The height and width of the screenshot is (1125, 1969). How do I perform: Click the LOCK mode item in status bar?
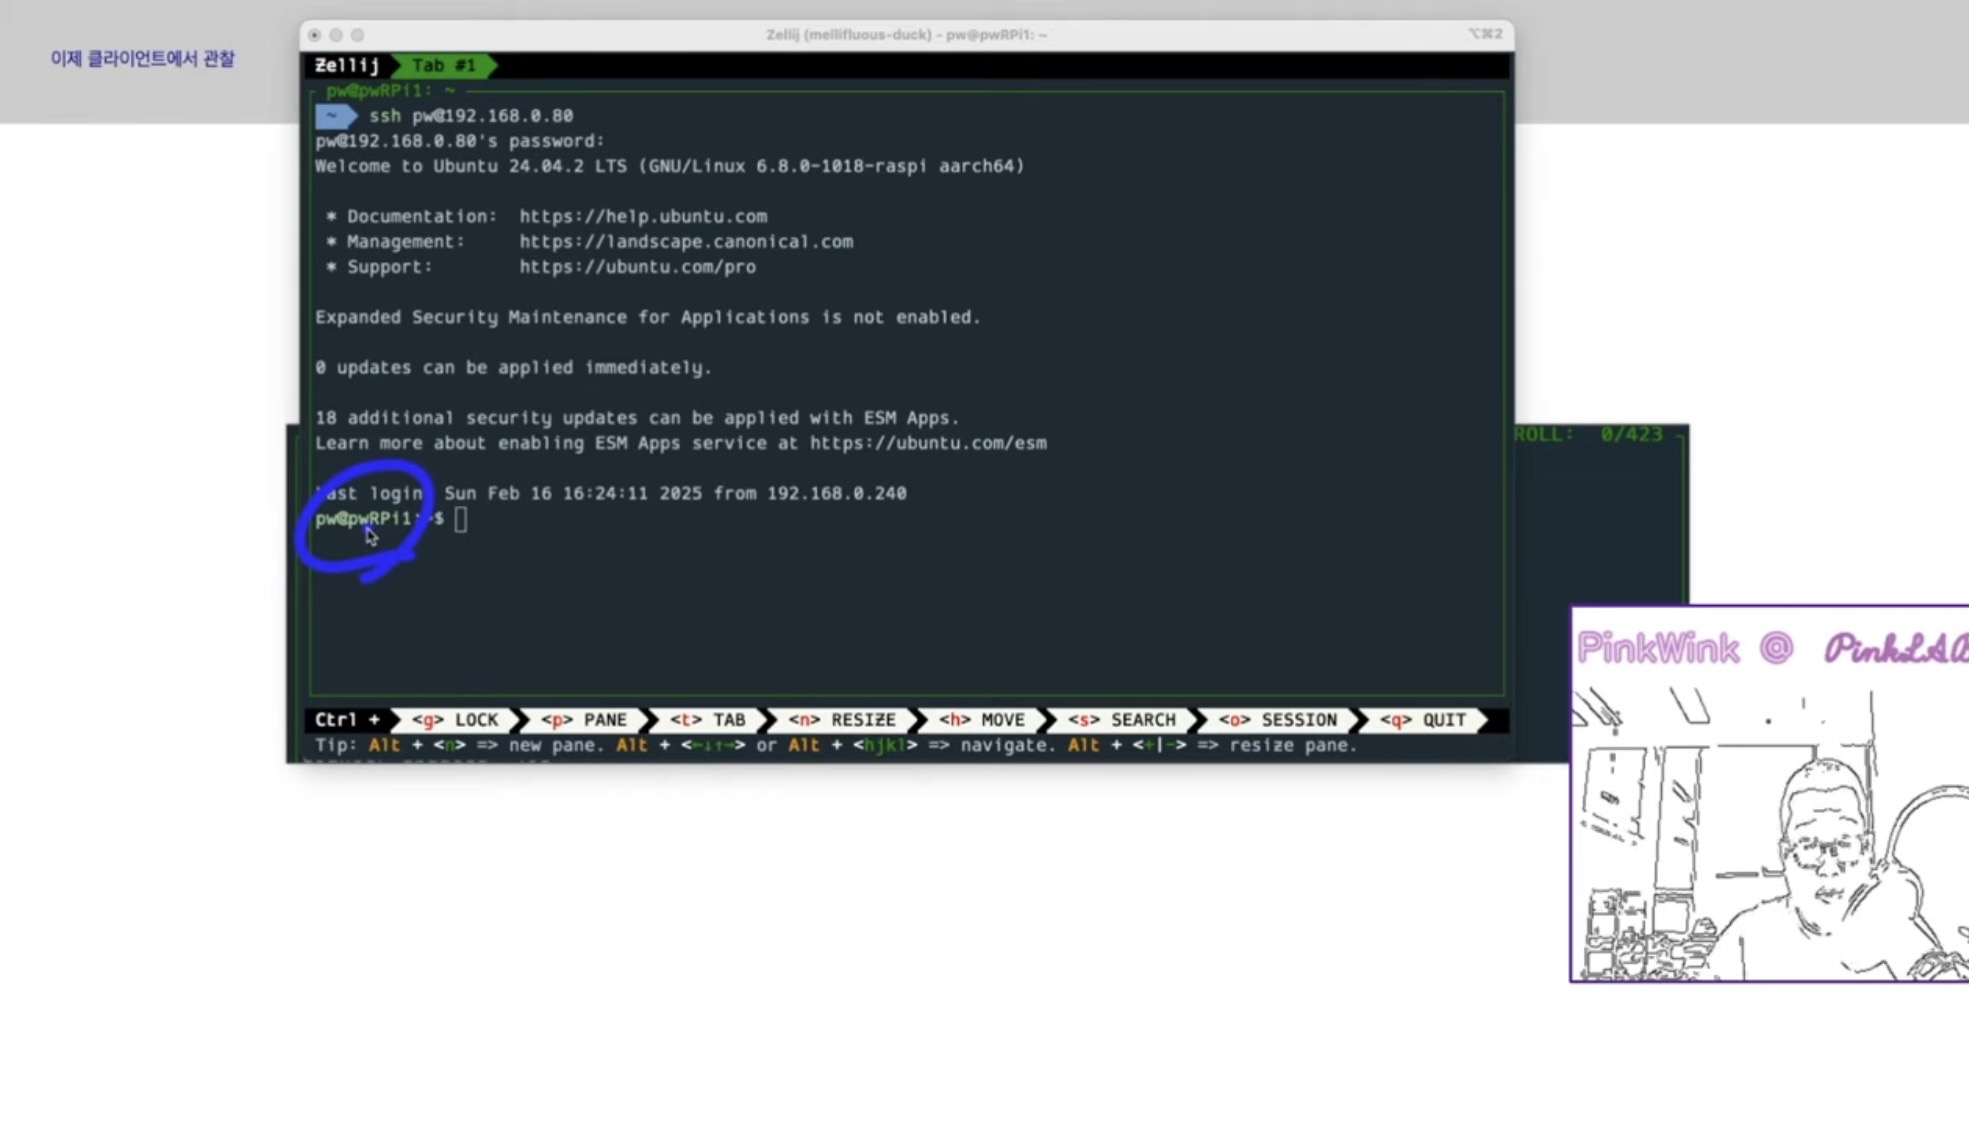pyautogui.click(x=455, y=720)
